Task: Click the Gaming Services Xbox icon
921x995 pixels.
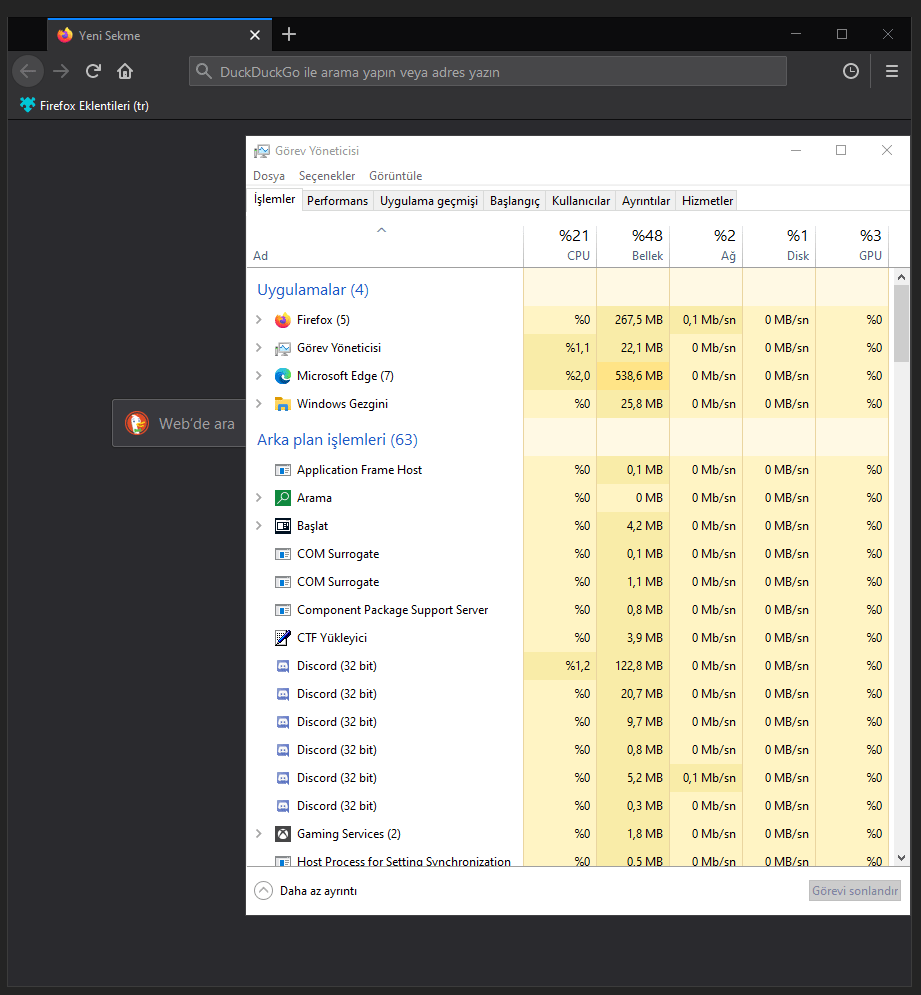Action: pos(282,834)
